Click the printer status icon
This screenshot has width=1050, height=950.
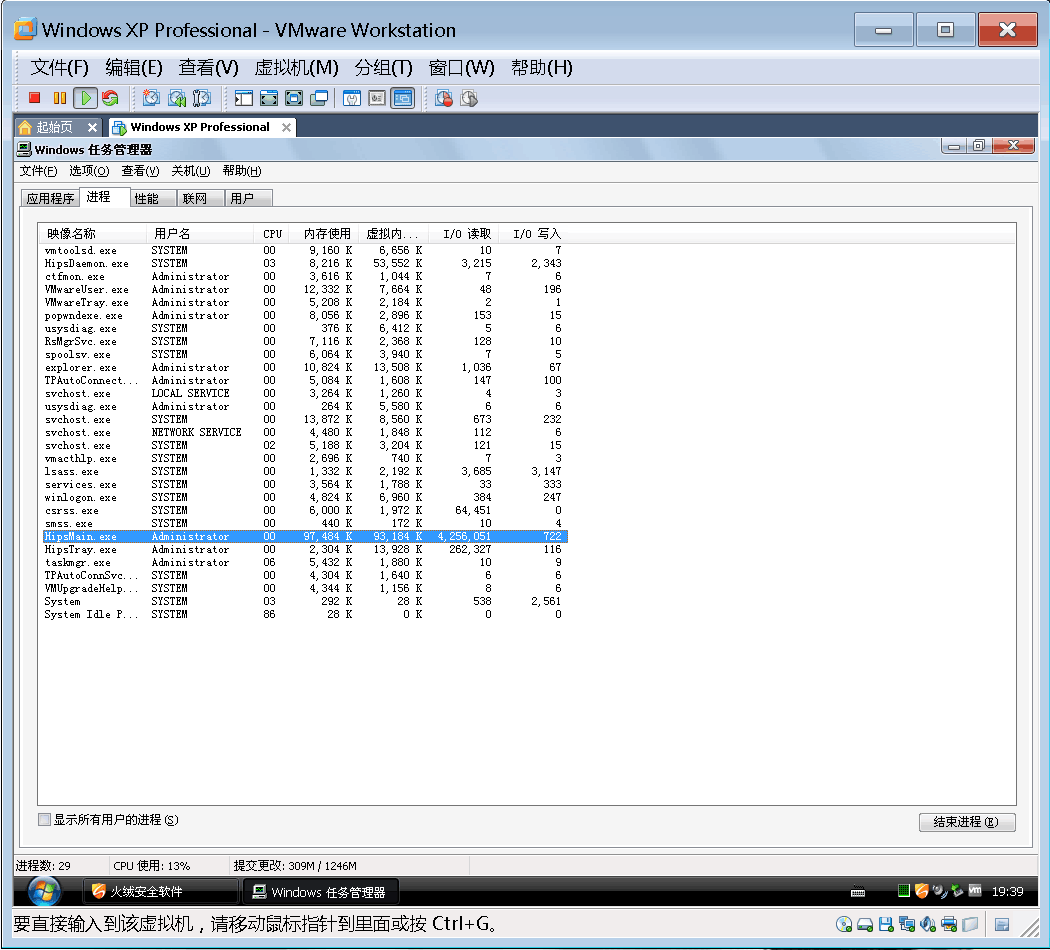point(949,925)
